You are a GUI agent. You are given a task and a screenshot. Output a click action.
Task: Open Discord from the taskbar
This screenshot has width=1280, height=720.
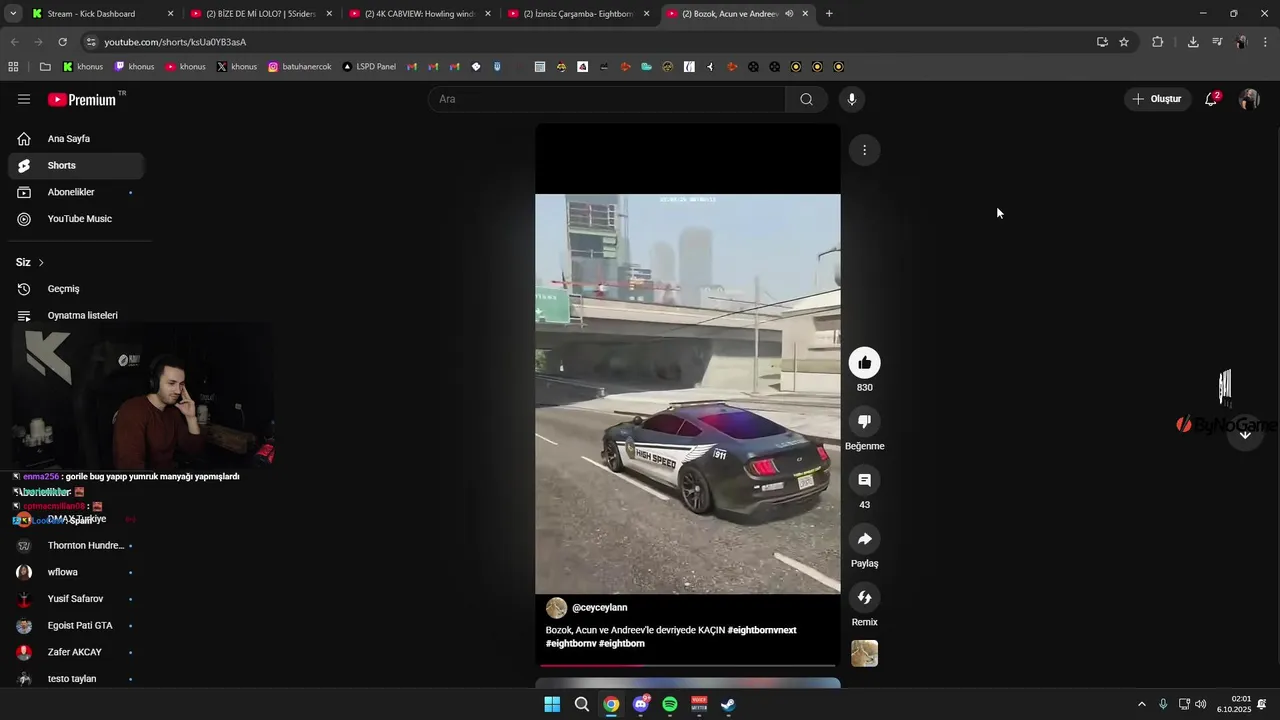click(x=640, y=704)
